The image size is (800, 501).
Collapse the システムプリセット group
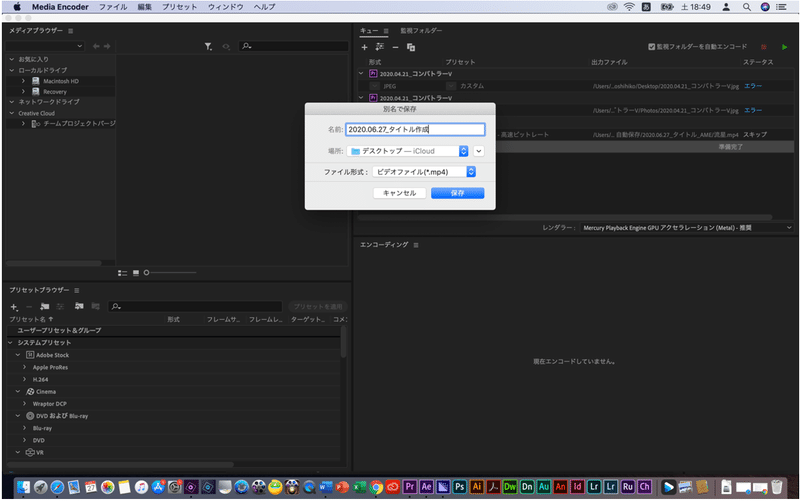(x=10, y=342)
